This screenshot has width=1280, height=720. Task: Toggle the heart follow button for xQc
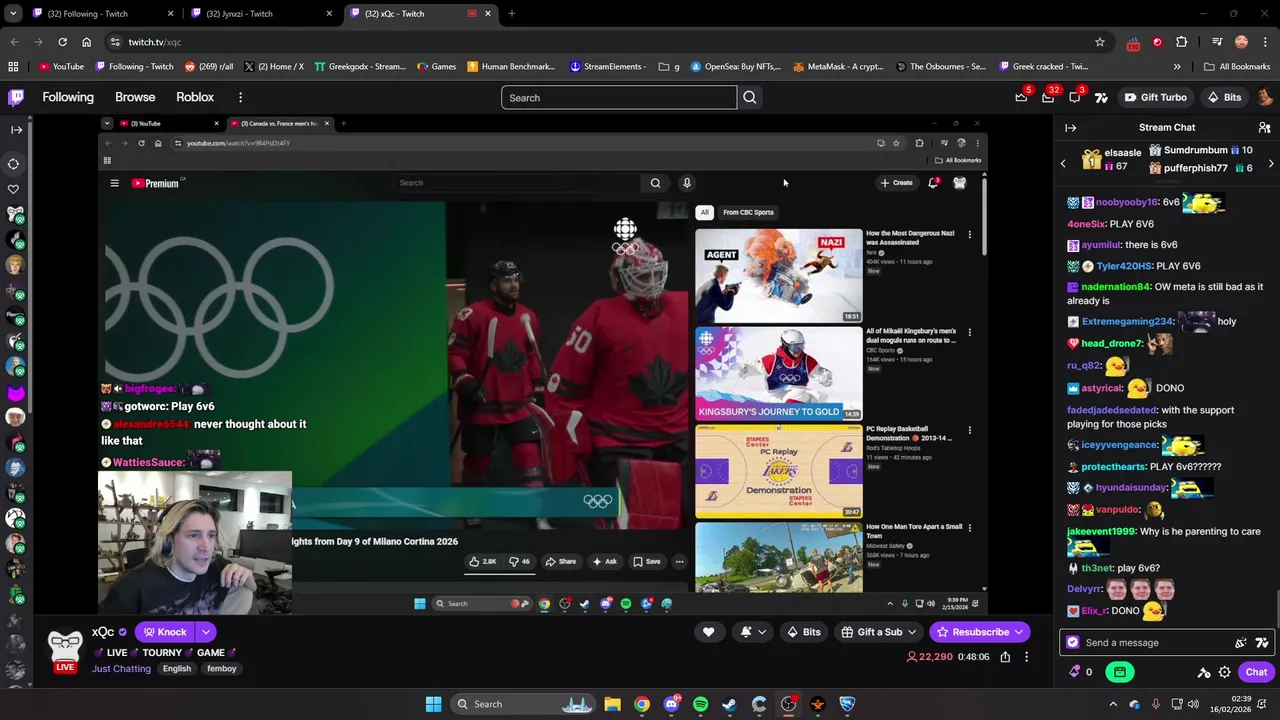708,632
